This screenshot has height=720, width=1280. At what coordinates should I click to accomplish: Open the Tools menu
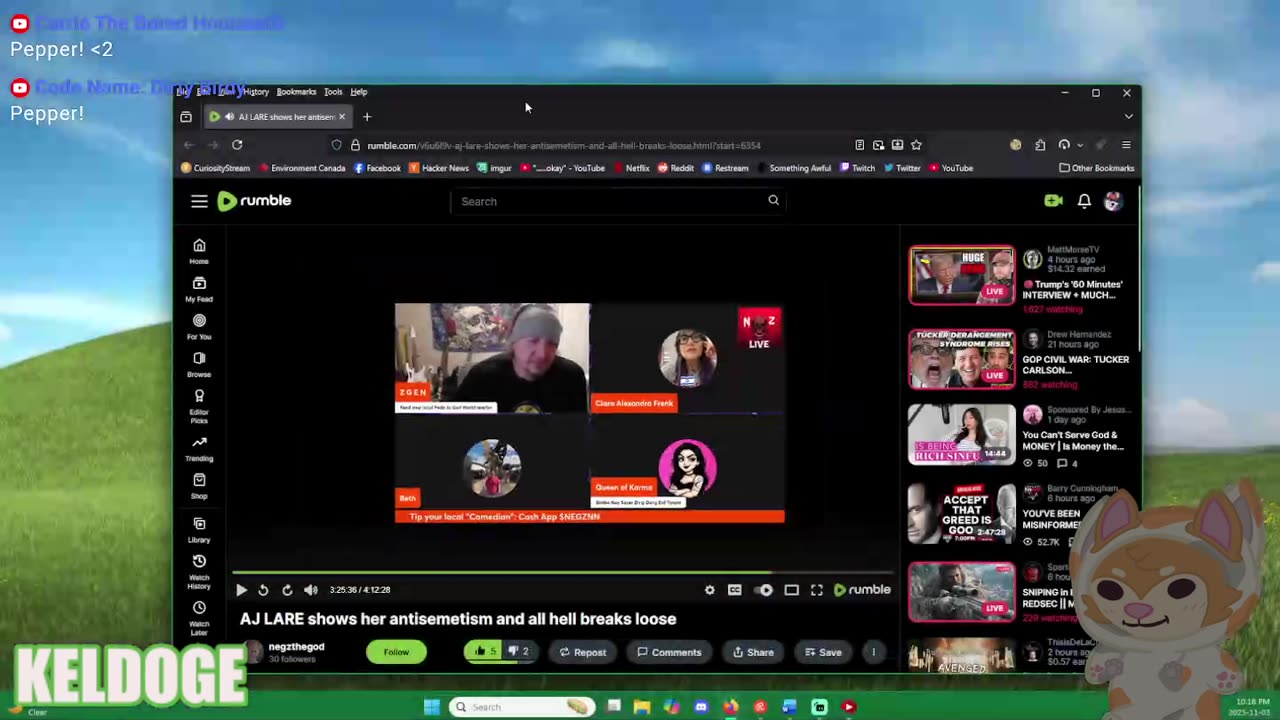pyautogui.click(x=333, y=92)
